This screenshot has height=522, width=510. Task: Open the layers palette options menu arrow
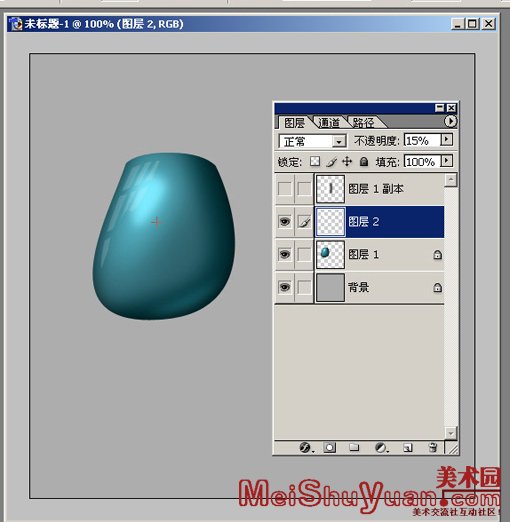450,121
